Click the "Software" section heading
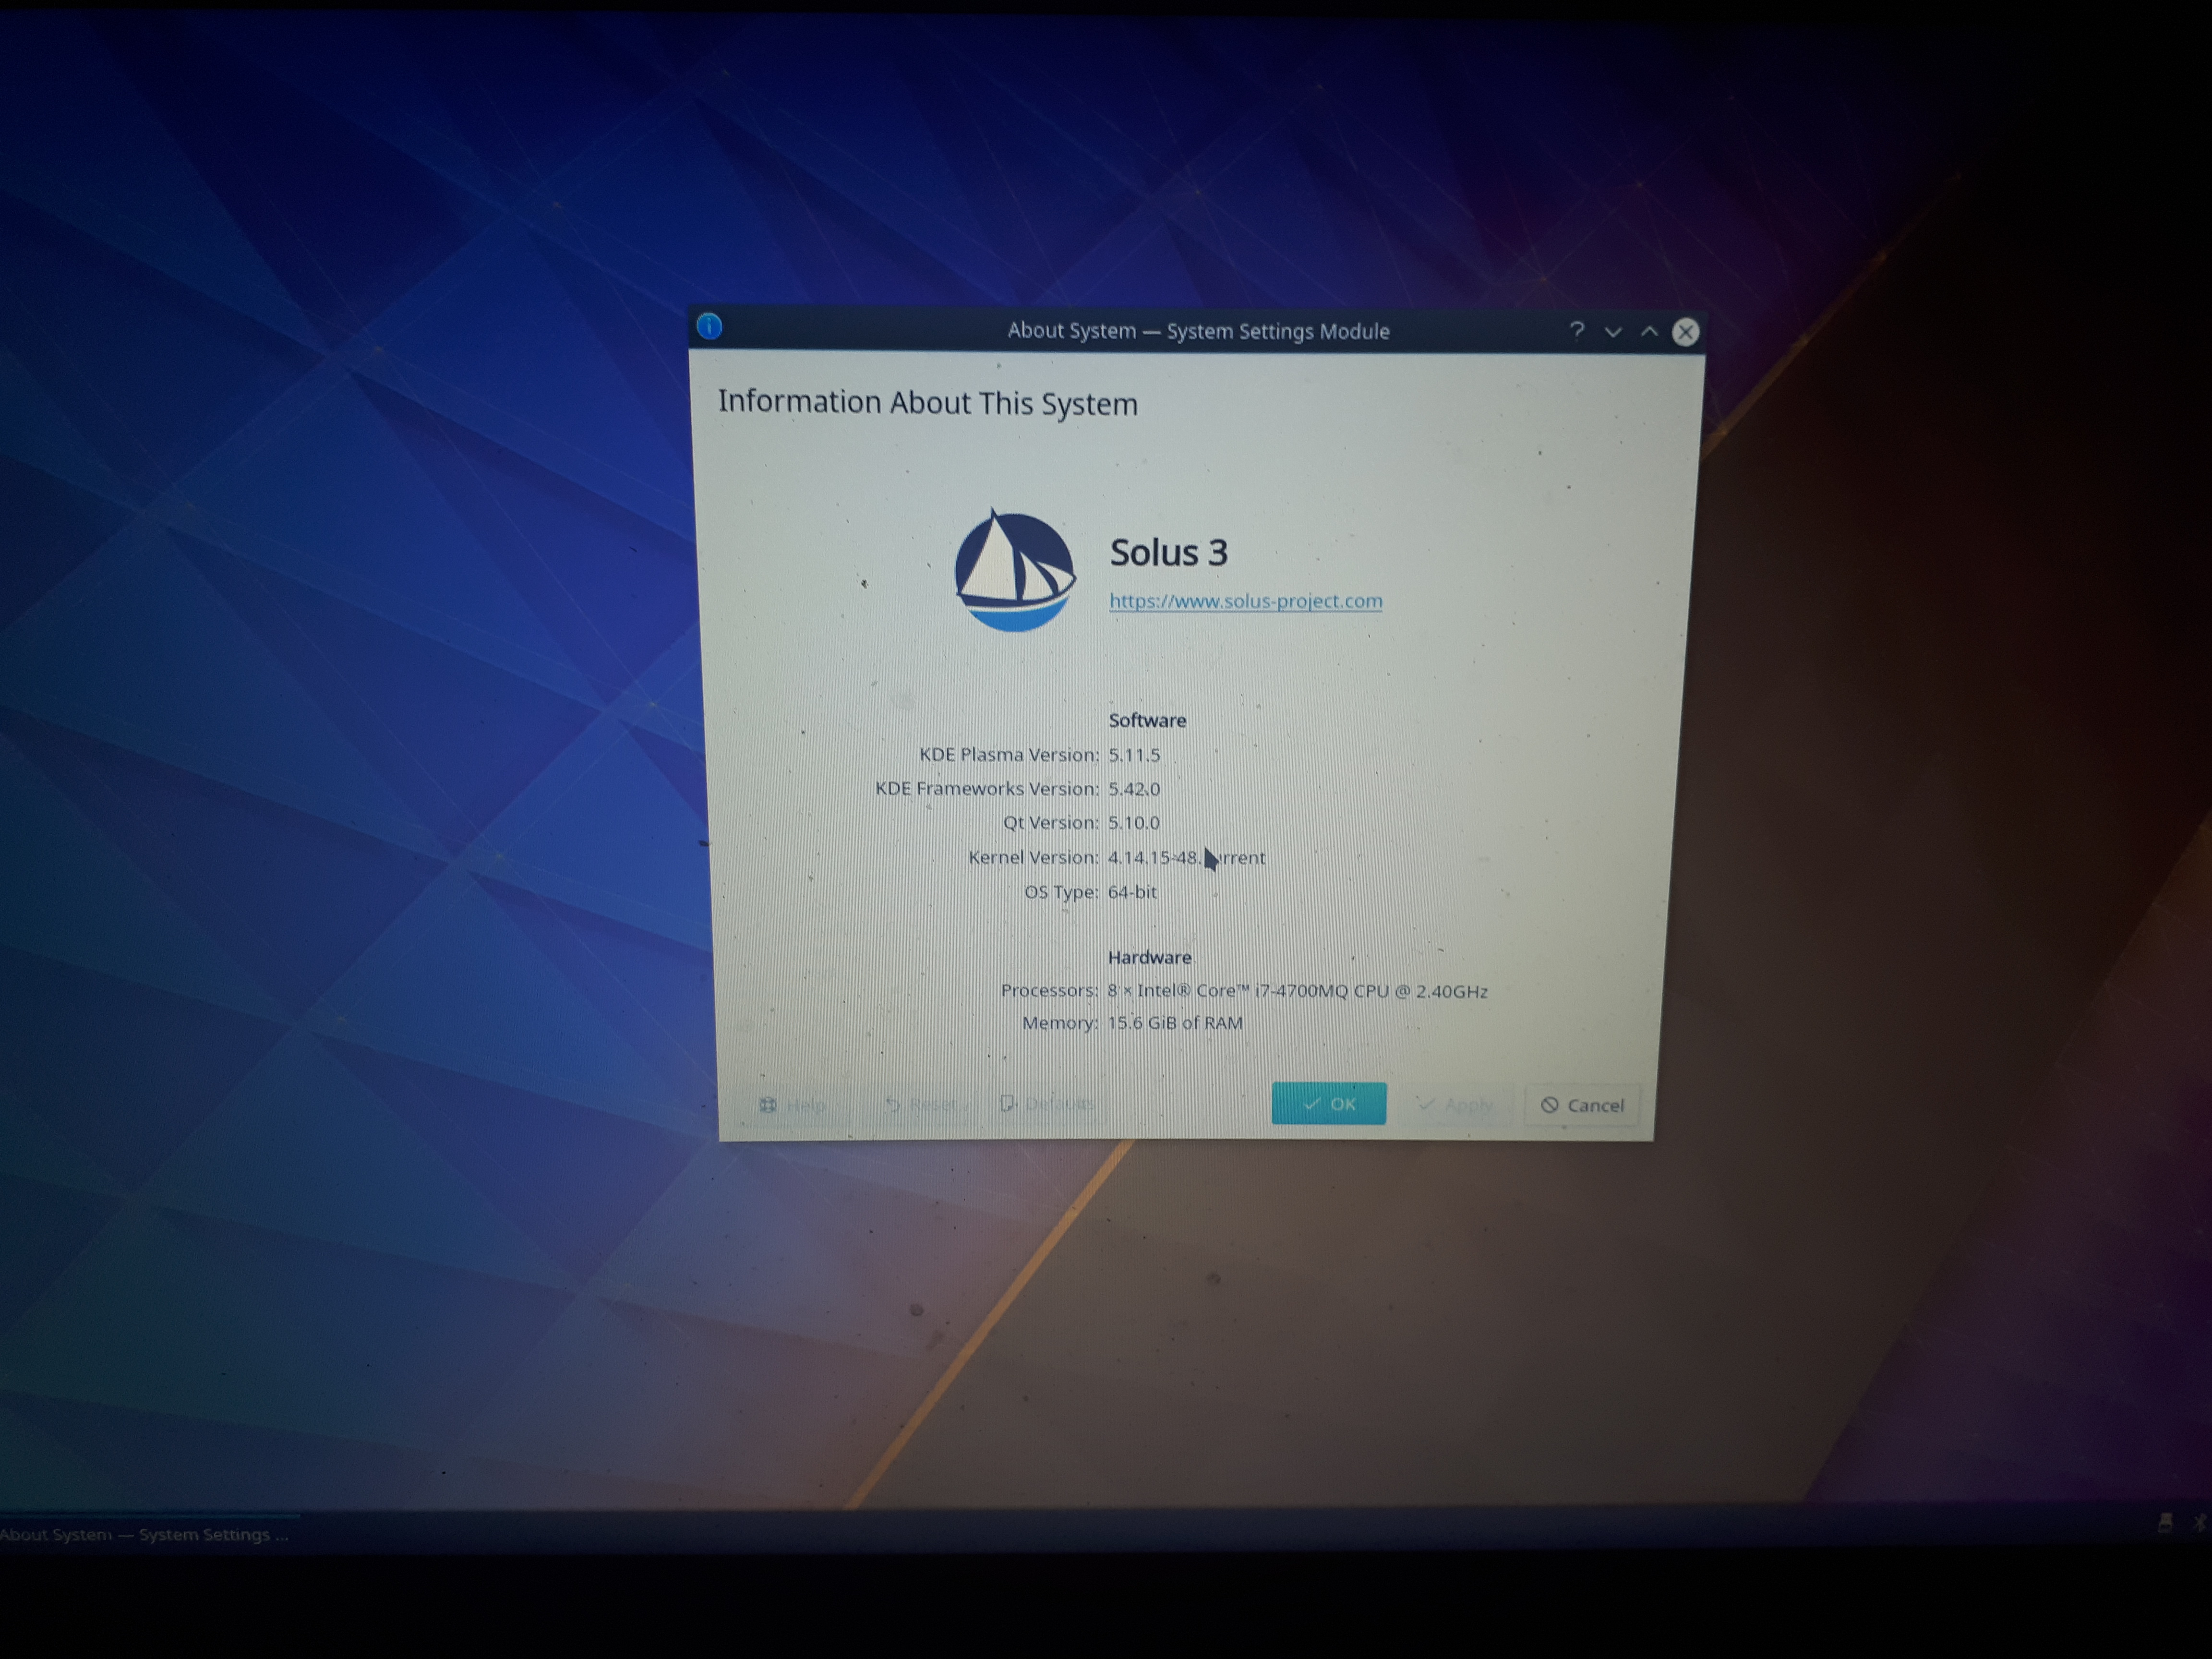Image resolution: width=2212 pixels, height=1659 pixels. tap(1147, 720)
